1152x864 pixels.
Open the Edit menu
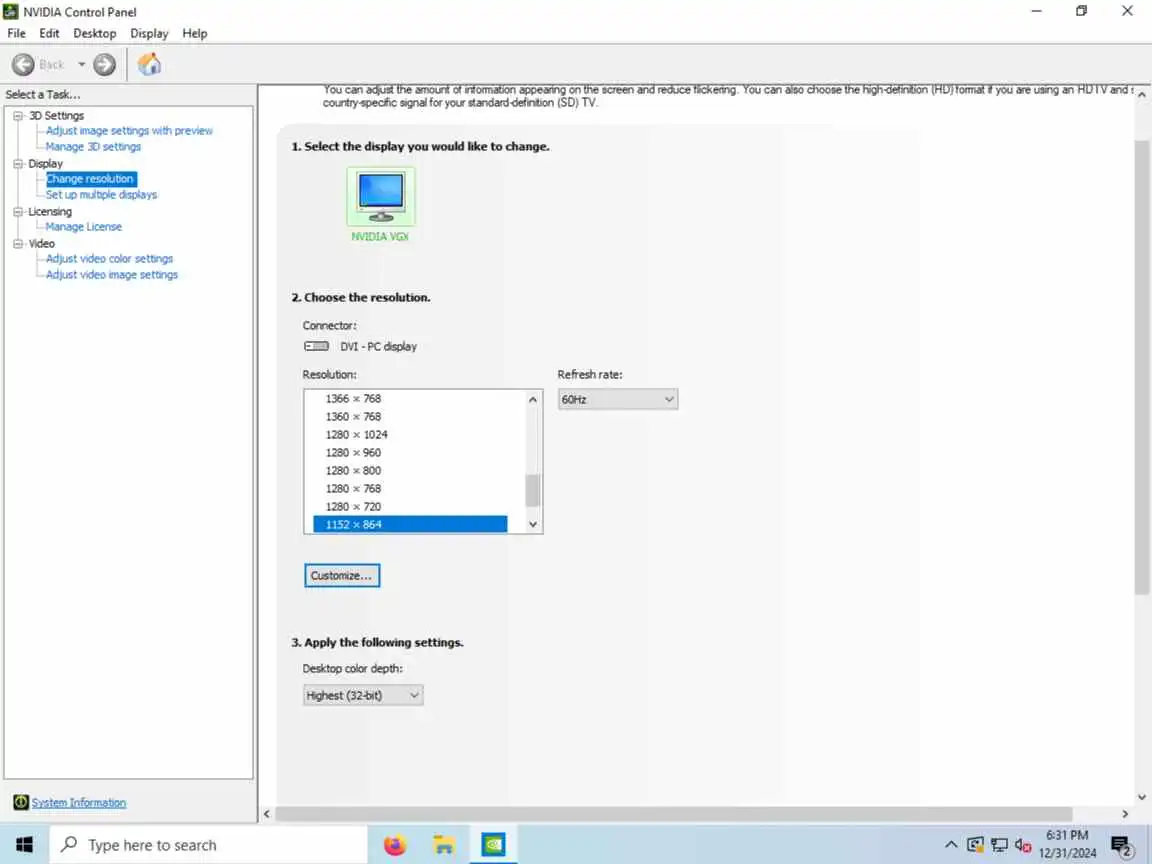click(49, 33)
